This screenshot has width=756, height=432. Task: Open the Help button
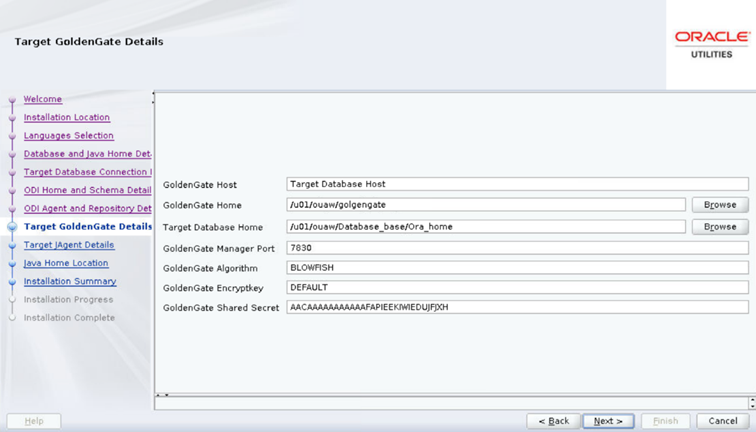click(x=34, y=421)
